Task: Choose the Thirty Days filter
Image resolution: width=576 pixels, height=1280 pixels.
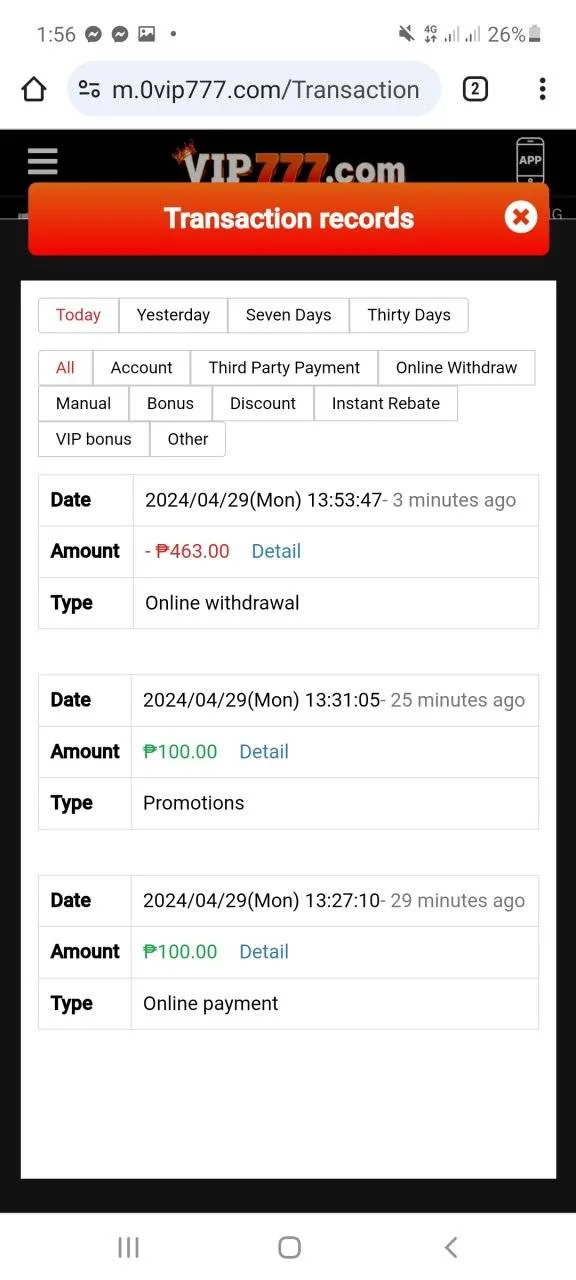Action: pyautogui.click(x=409, y=315)
